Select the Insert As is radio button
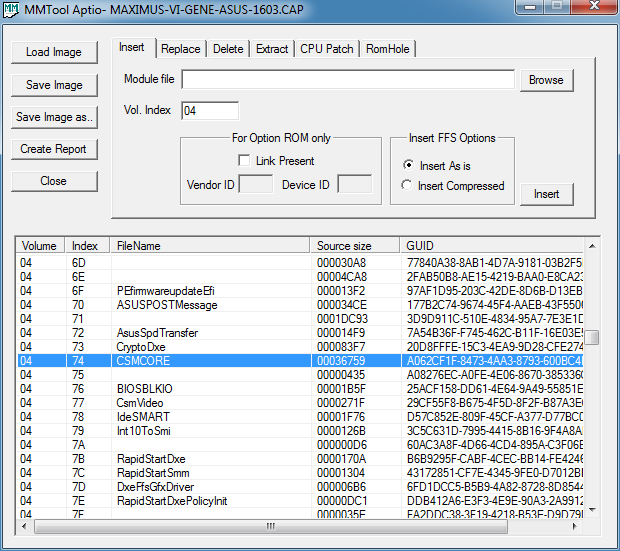The height and width of the screenshot is (551, 620). [408, 165]
